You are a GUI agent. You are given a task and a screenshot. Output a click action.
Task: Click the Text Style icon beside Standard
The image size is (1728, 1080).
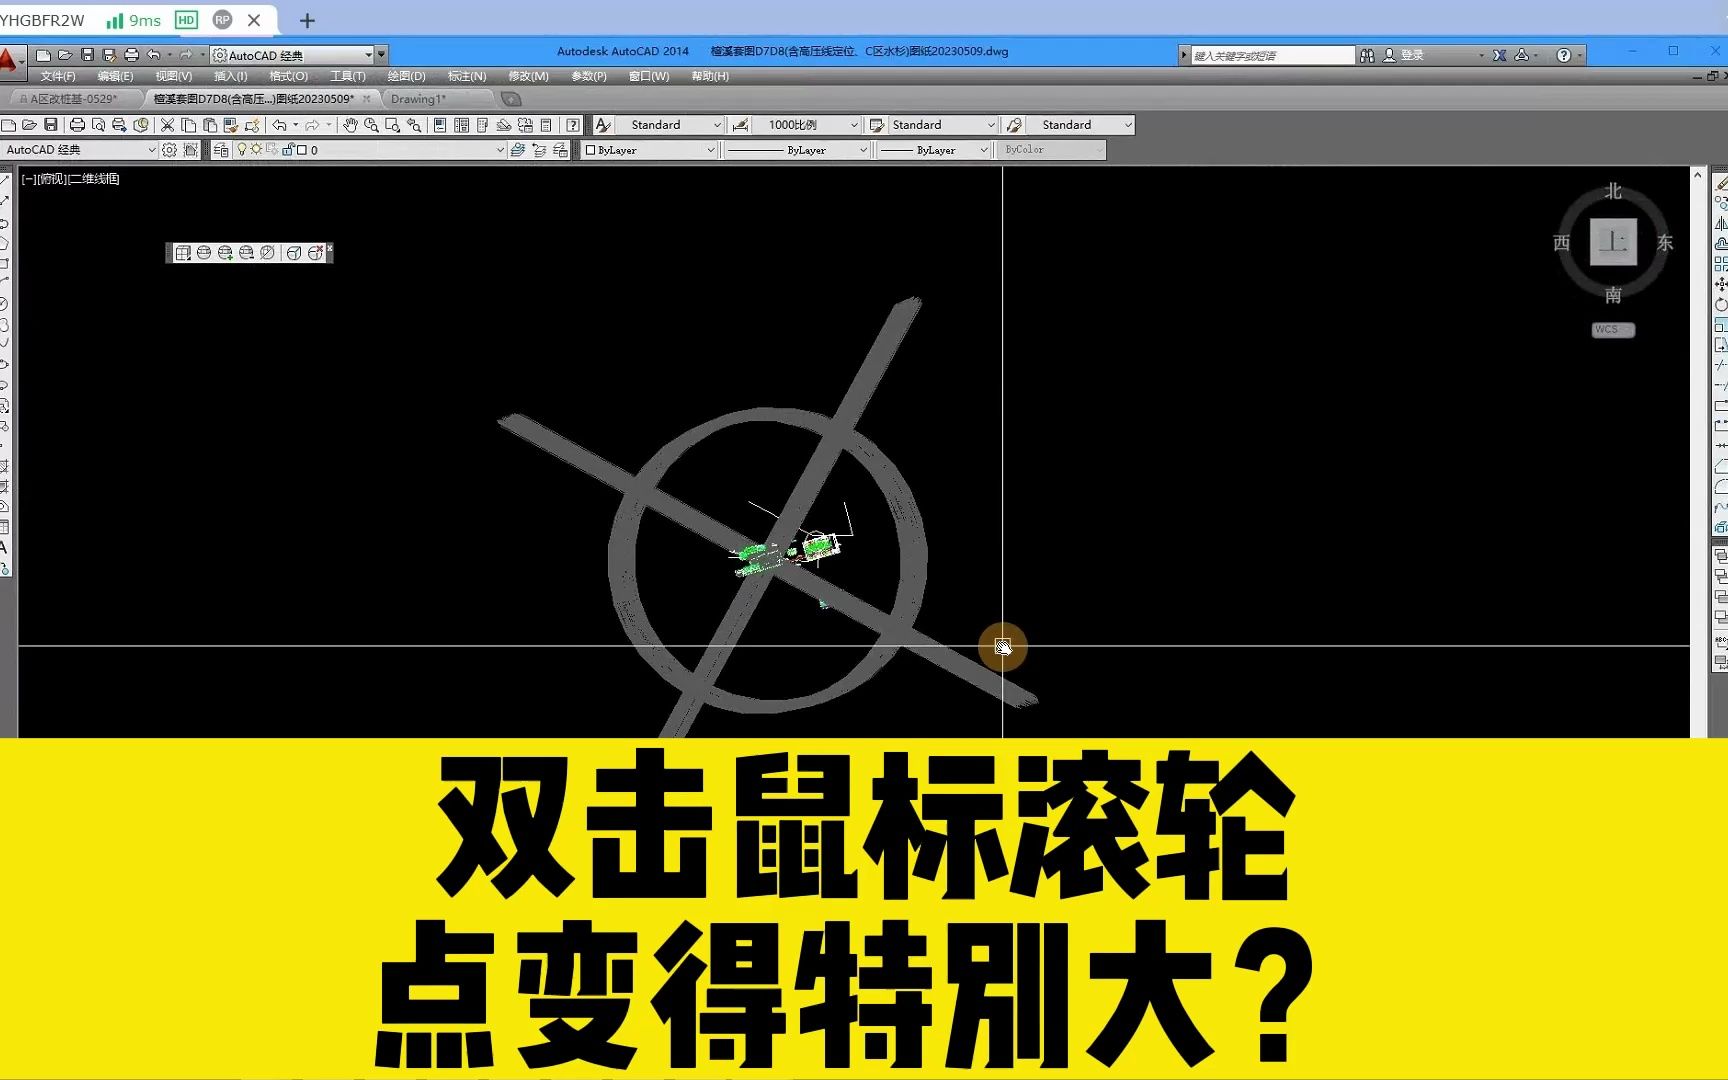coord(603,125)
